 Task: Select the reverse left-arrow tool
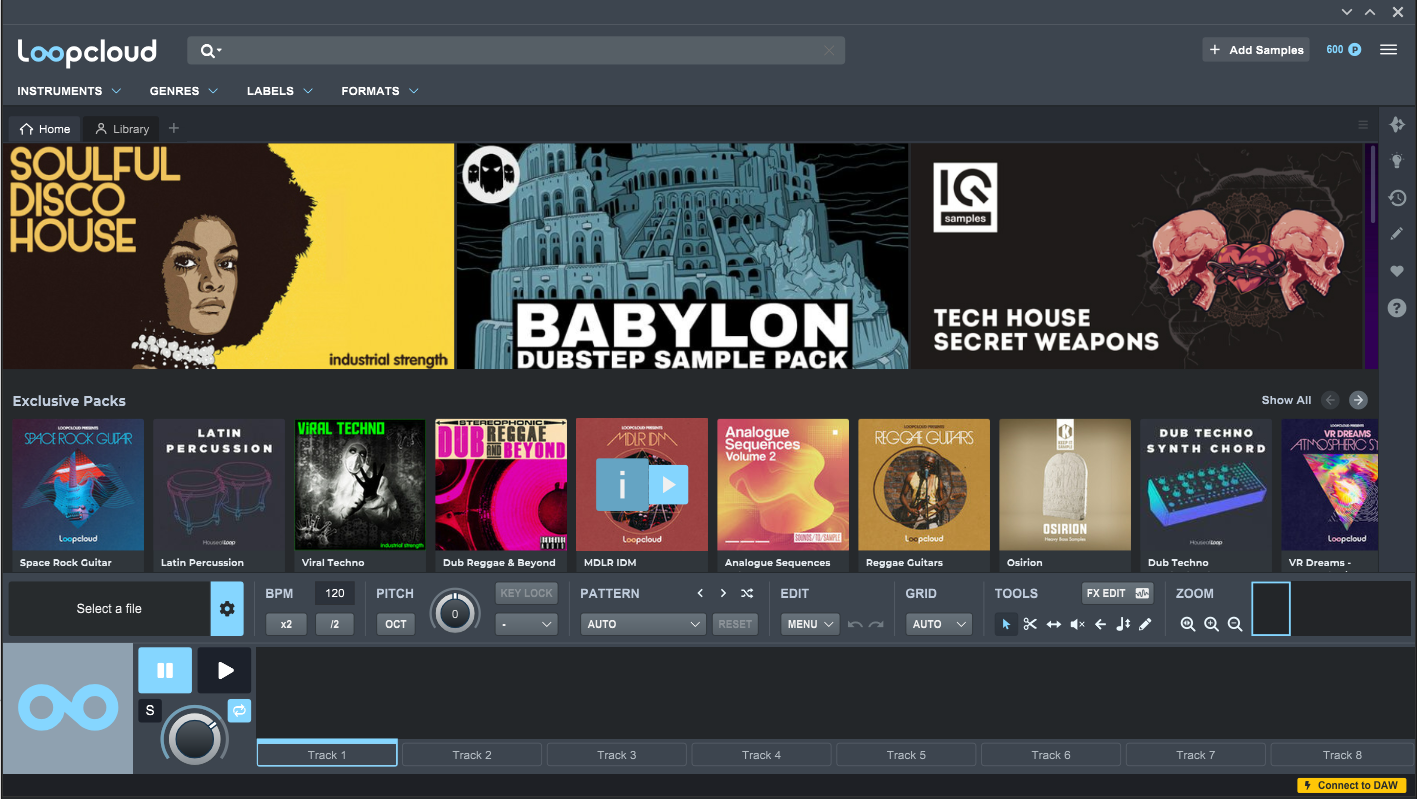1100,624
